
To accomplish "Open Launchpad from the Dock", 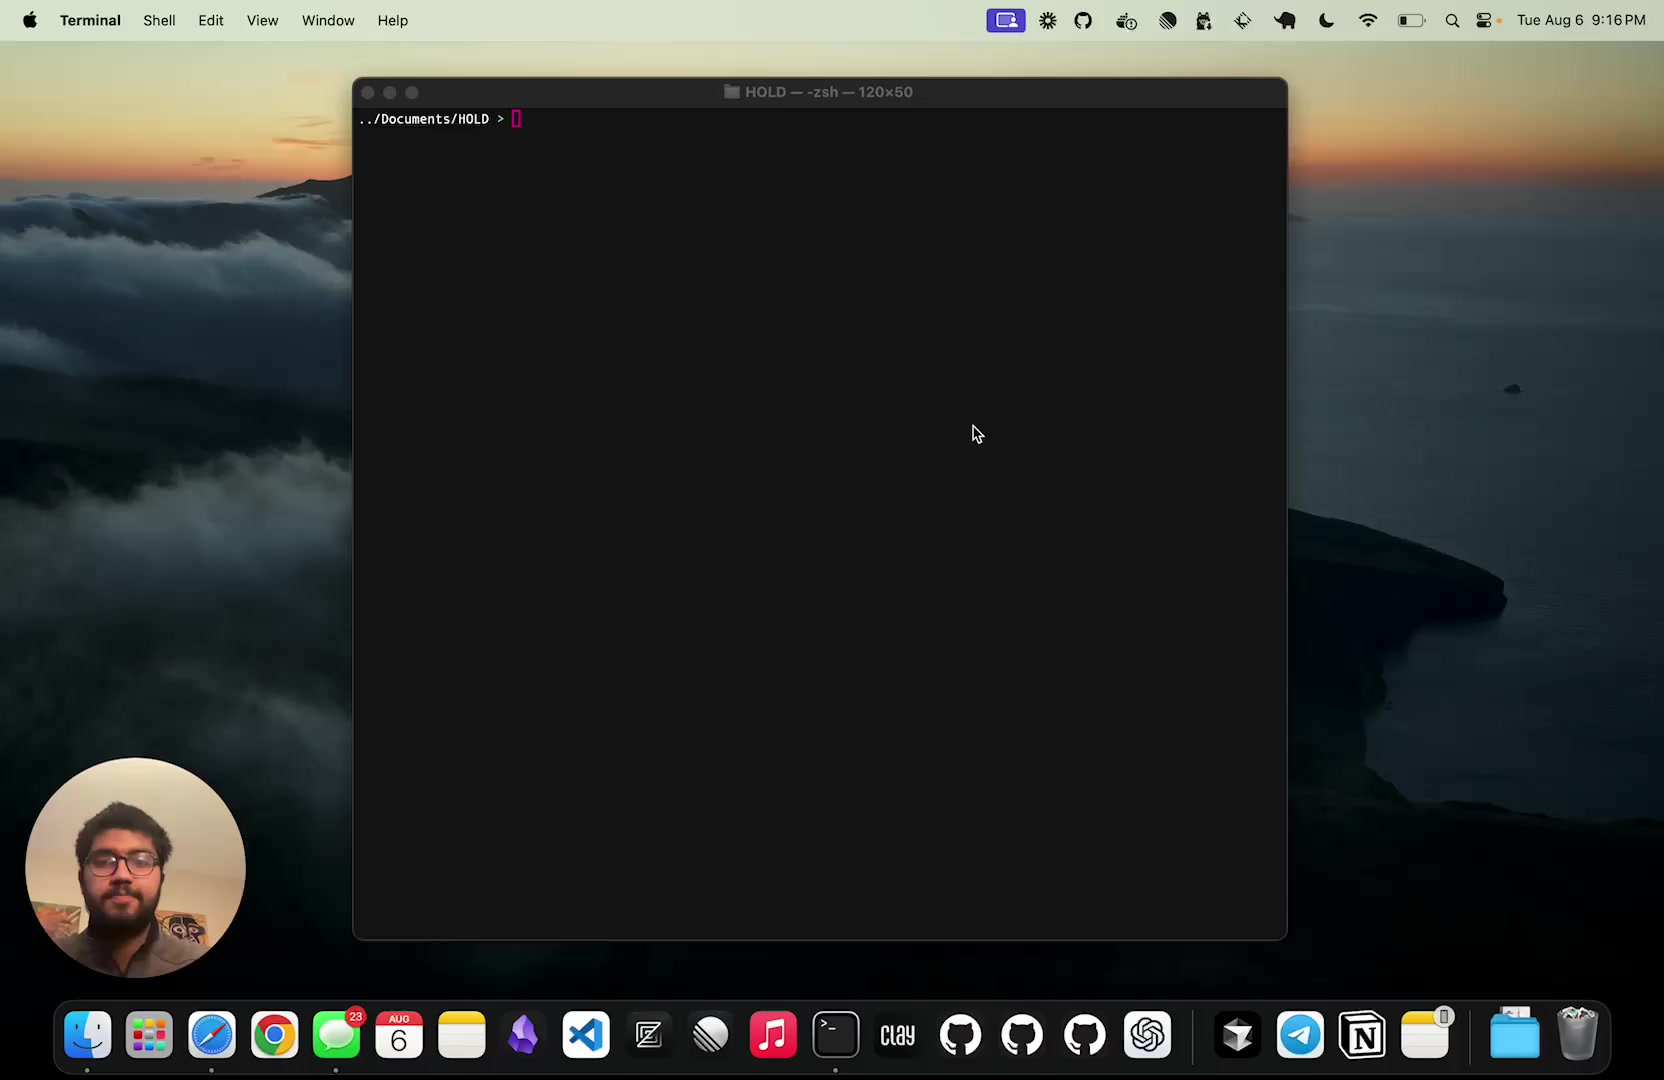I will coord(149,1035).
